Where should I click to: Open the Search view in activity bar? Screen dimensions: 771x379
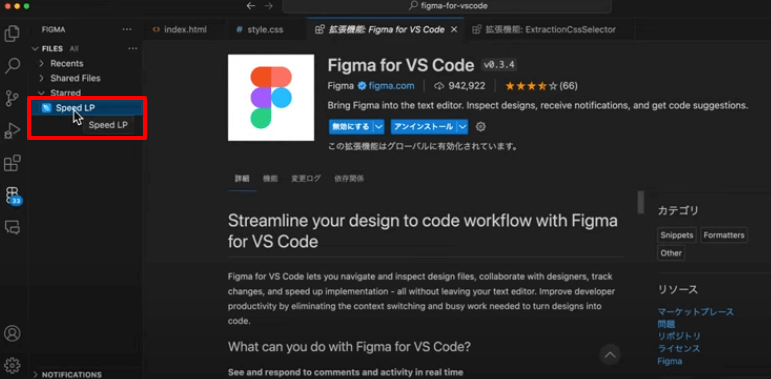click(12, 66)
